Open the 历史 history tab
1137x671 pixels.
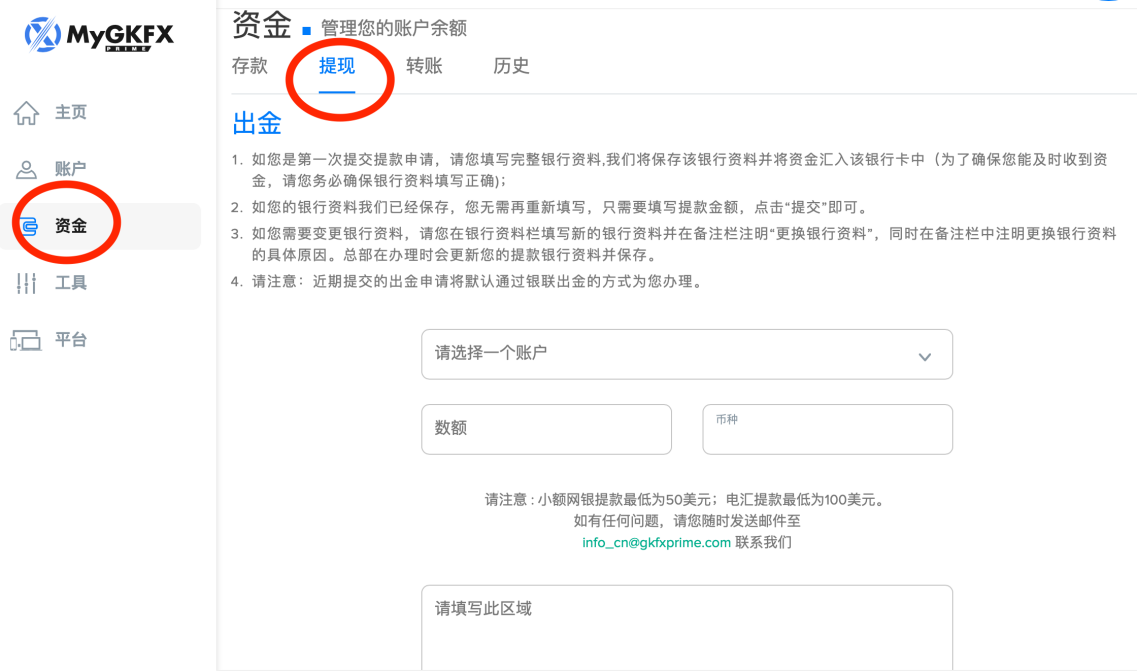(511, 67)
